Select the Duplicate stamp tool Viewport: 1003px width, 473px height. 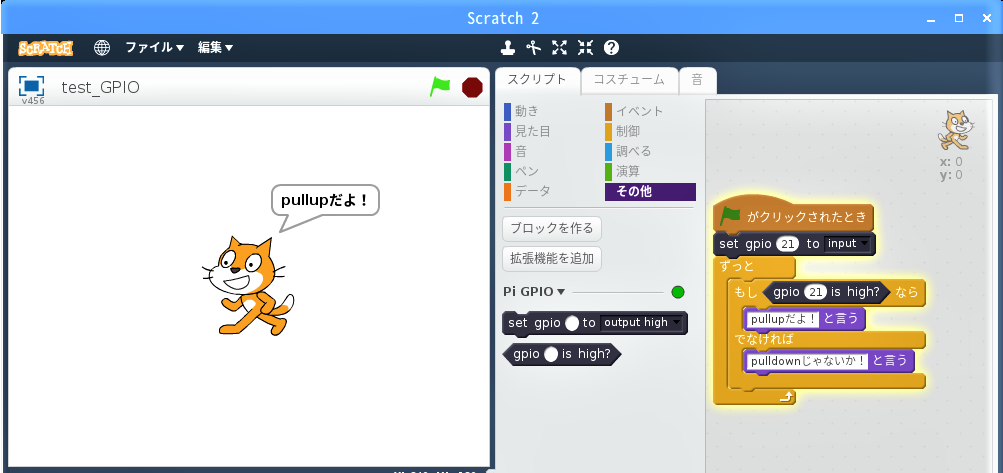507,47
